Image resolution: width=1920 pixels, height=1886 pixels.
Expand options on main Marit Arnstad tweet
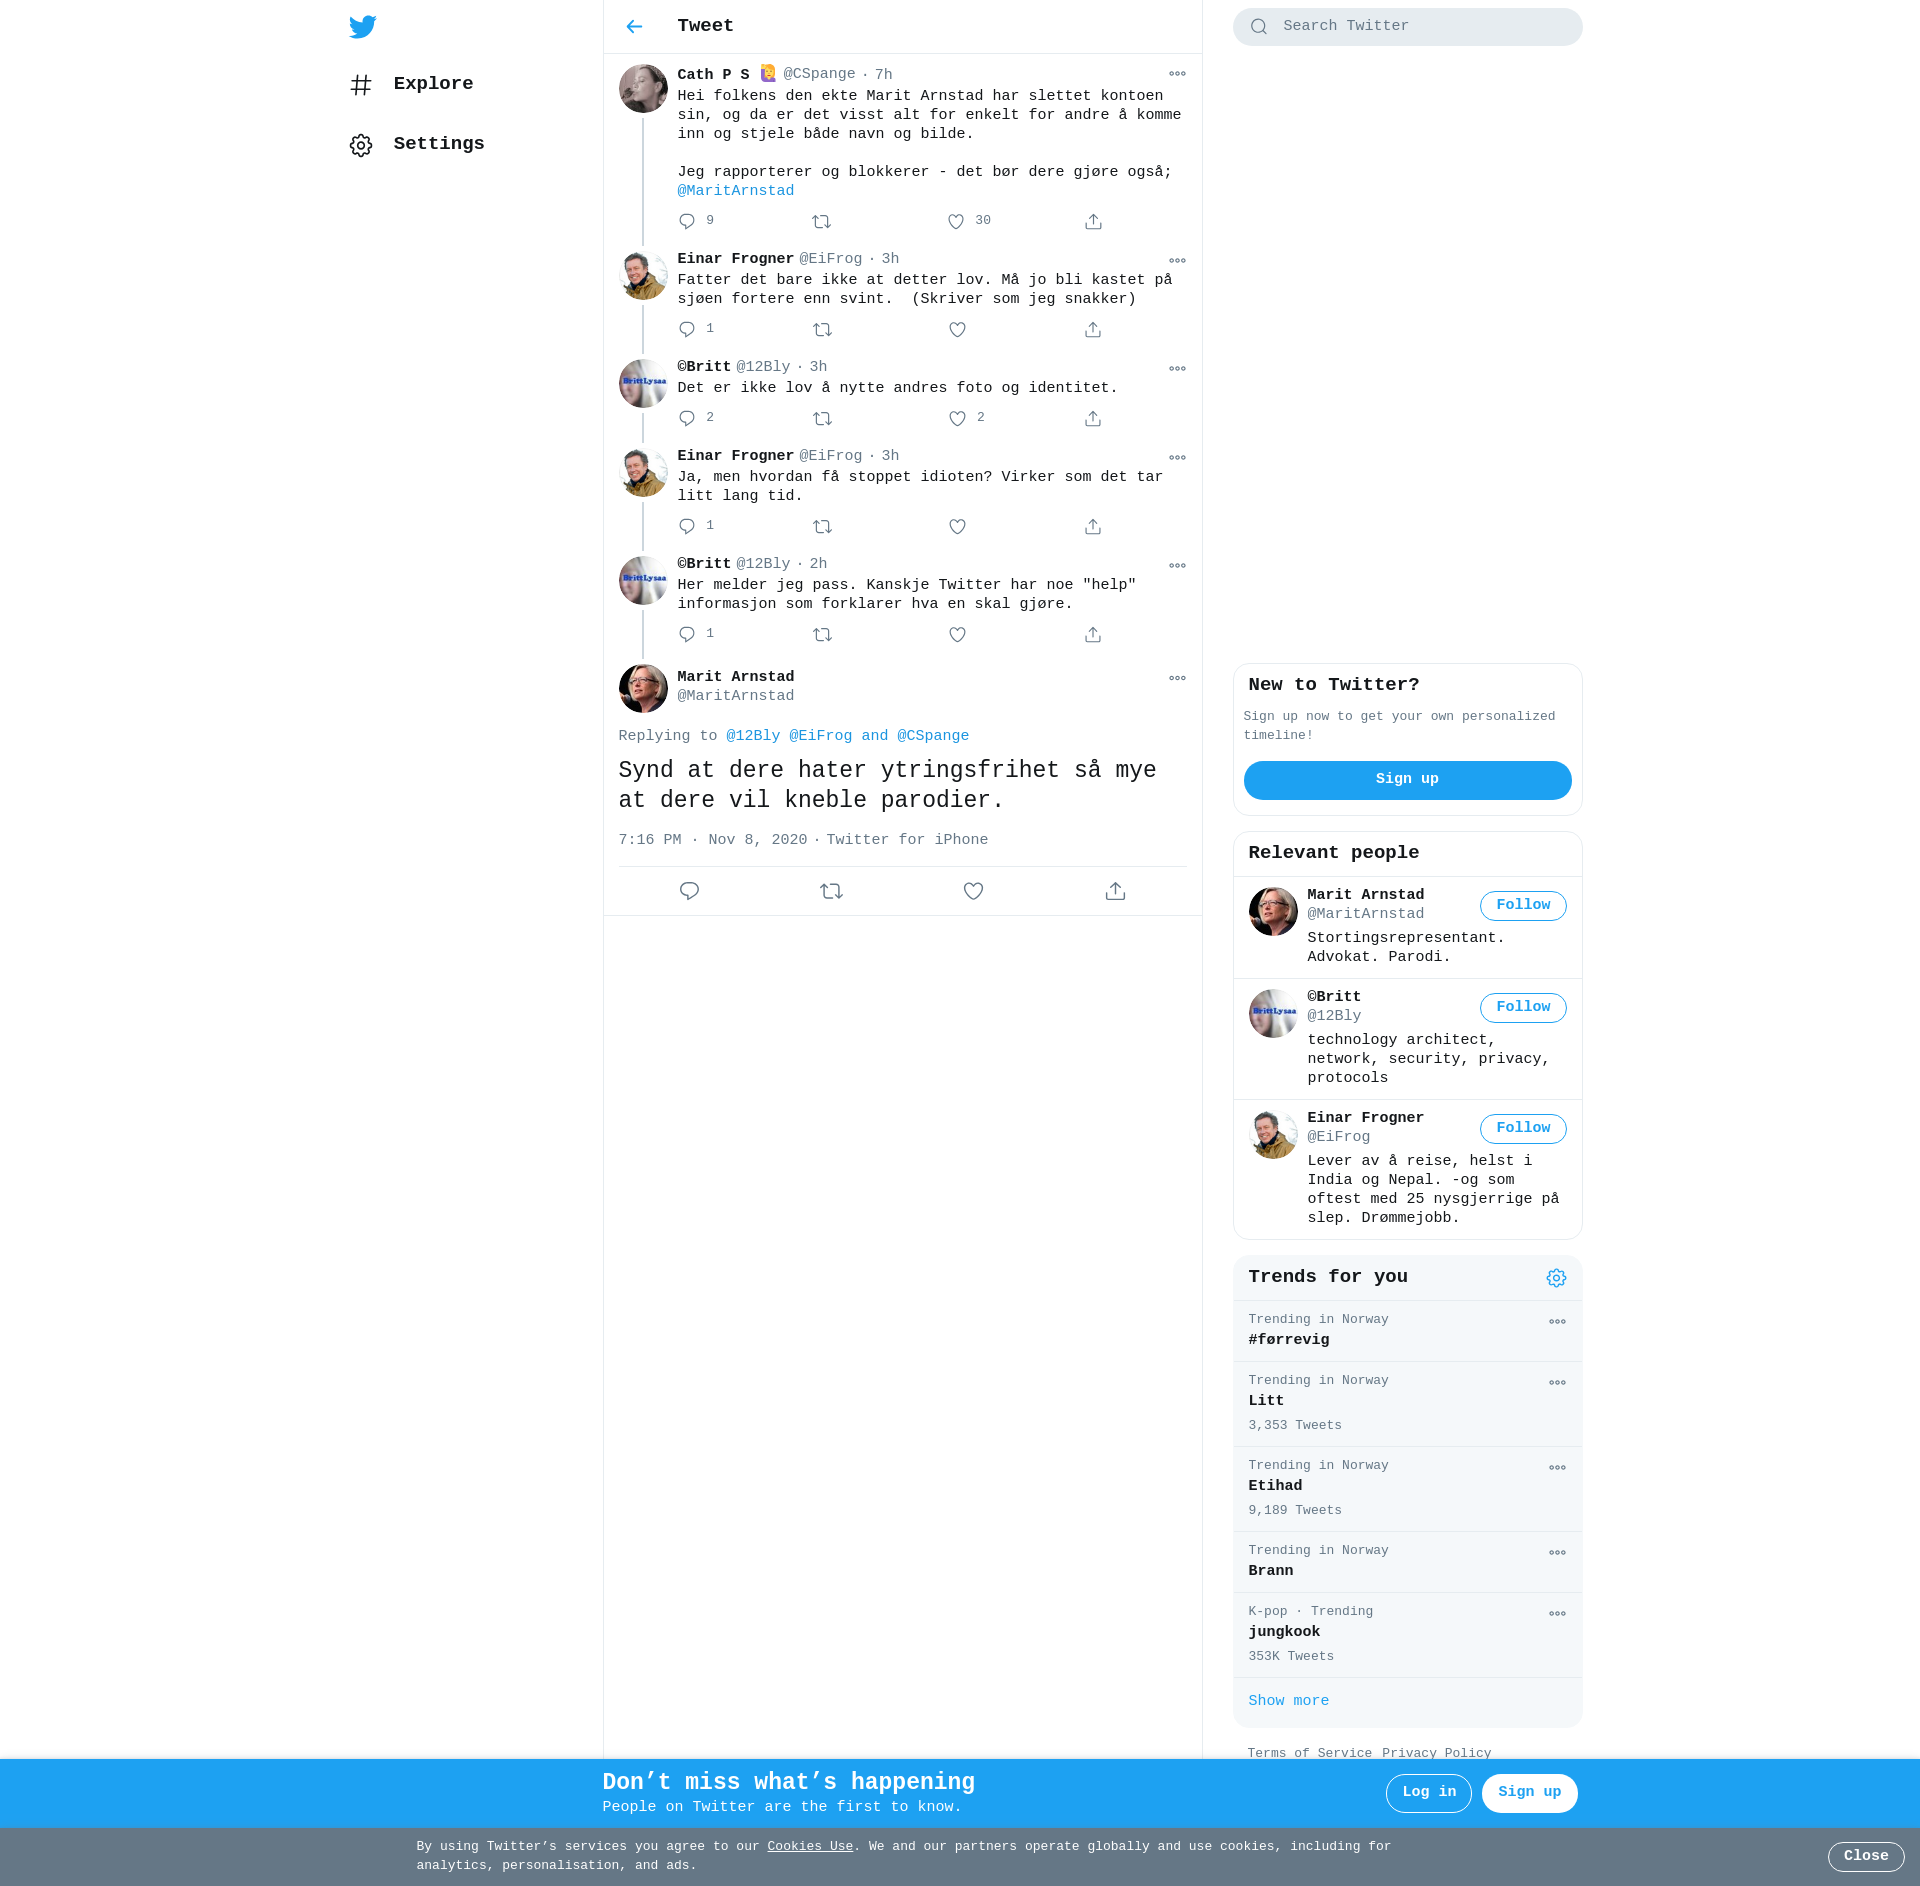[x=1177, y=678]
